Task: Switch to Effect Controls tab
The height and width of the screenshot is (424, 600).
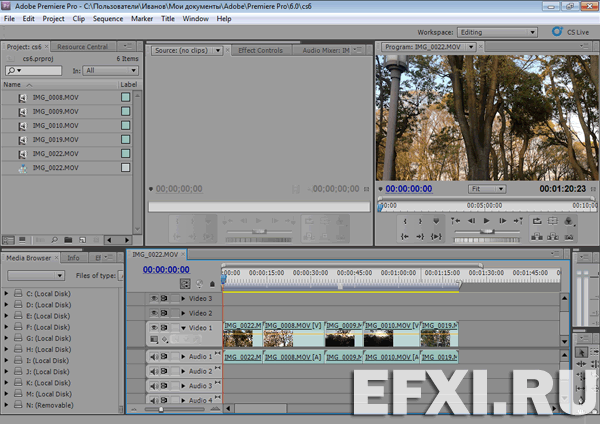Action: point(261,51)
